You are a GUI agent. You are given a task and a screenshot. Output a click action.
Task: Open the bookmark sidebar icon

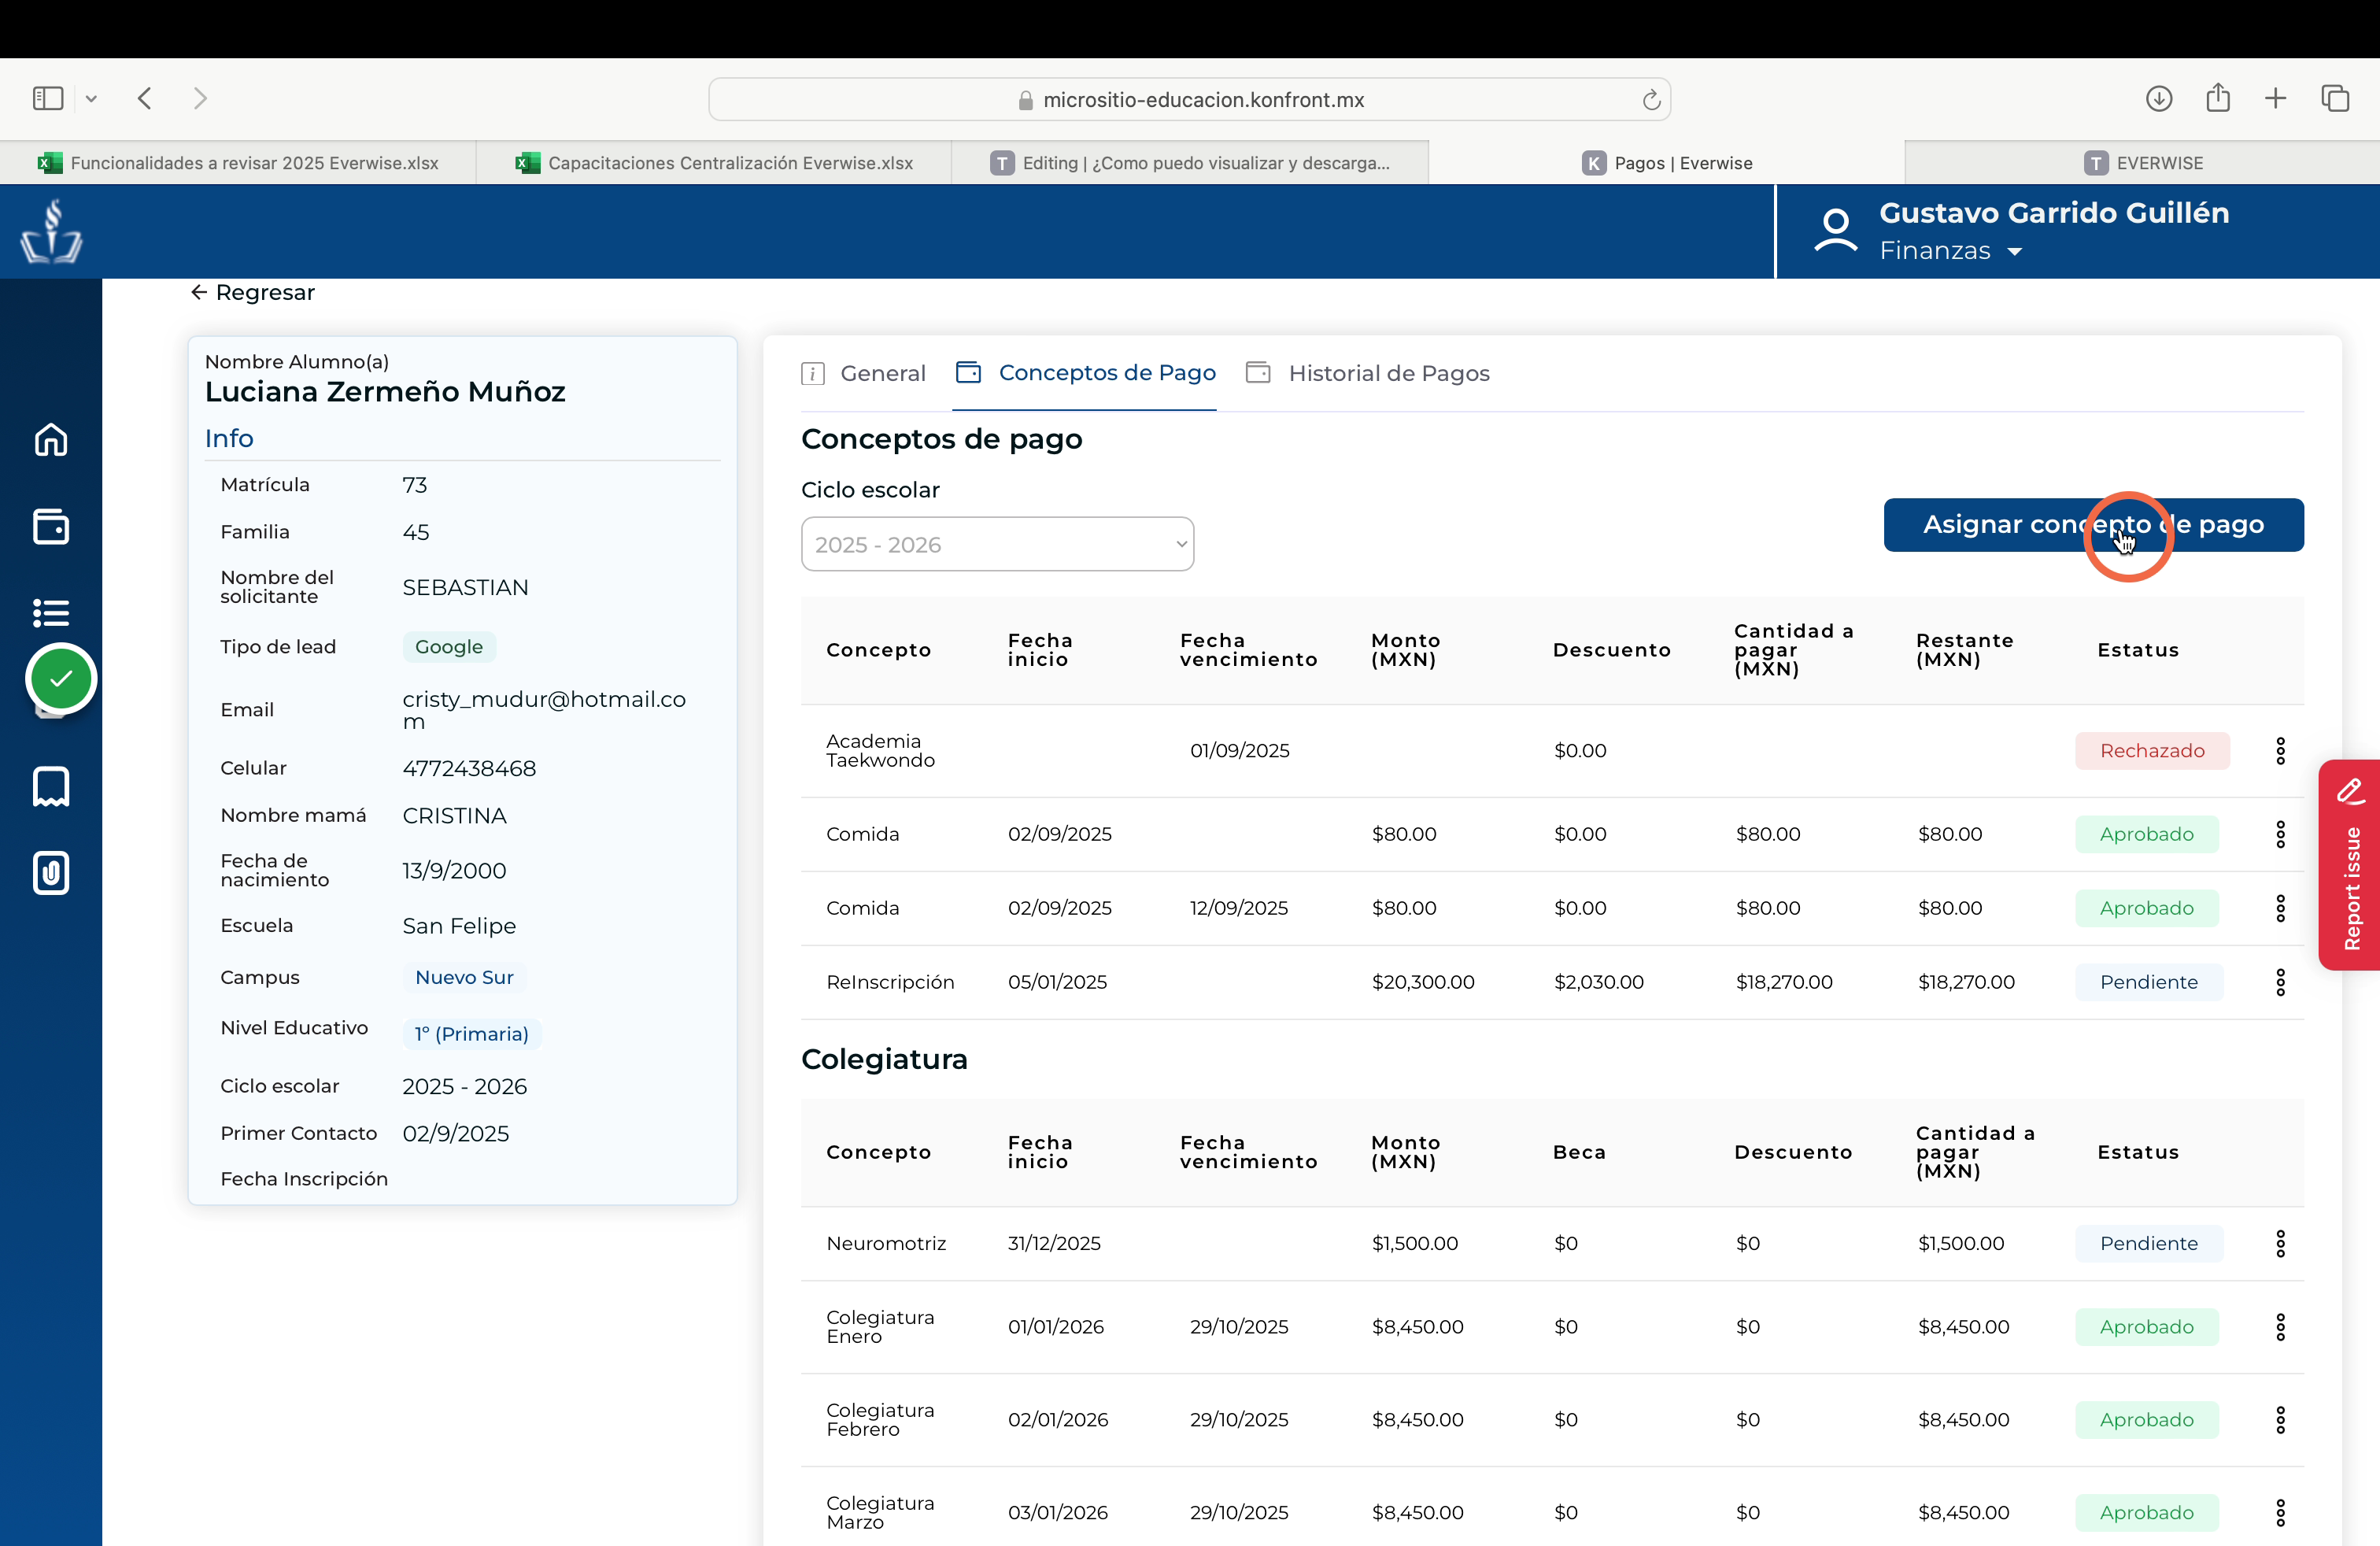(51, 786)
